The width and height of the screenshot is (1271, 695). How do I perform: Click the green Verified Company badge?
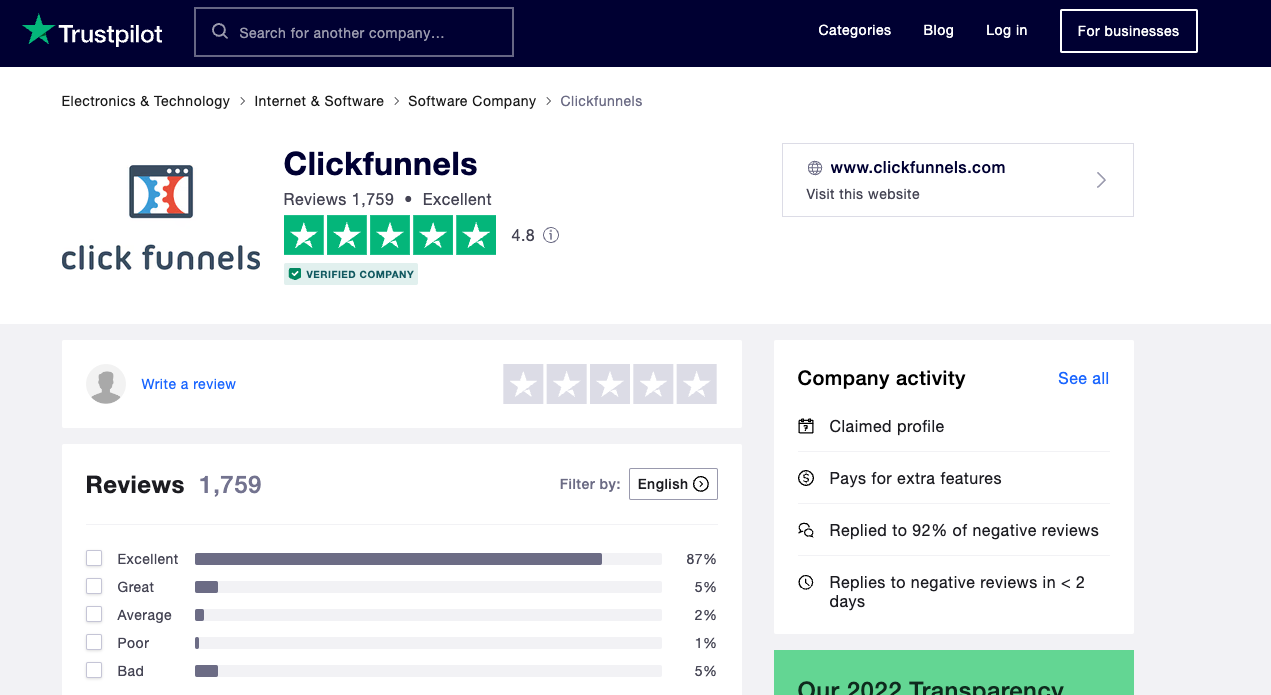point(351,274)
